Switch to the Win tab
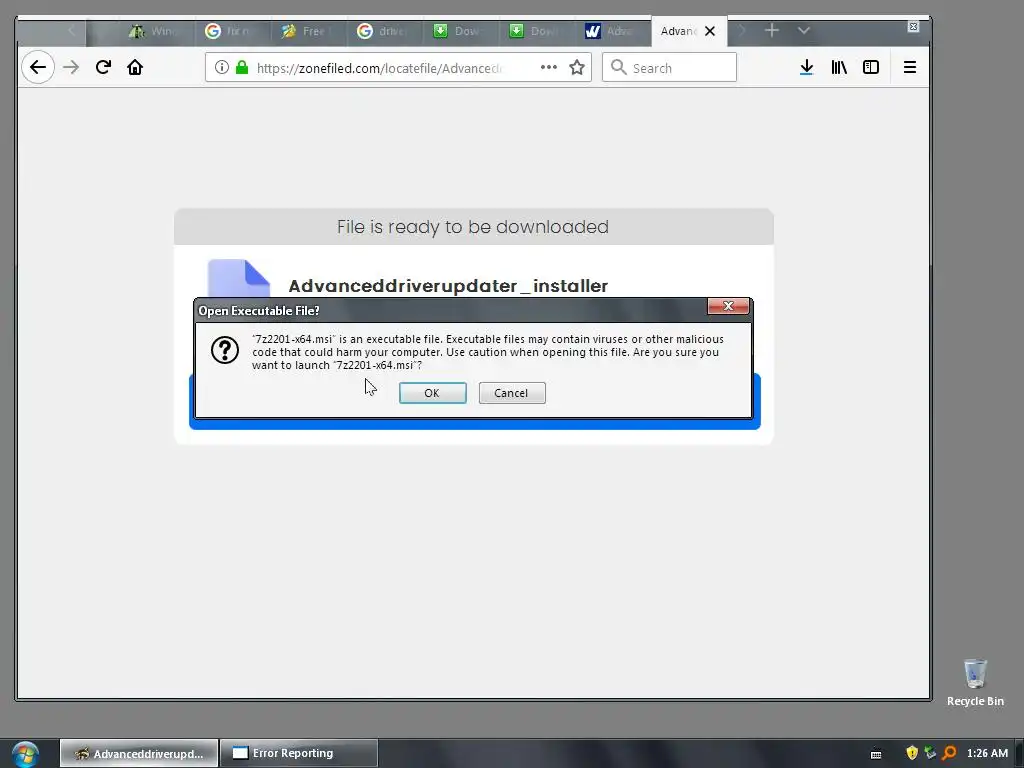This screenshot has width=1024, height=768. point(157,31)
